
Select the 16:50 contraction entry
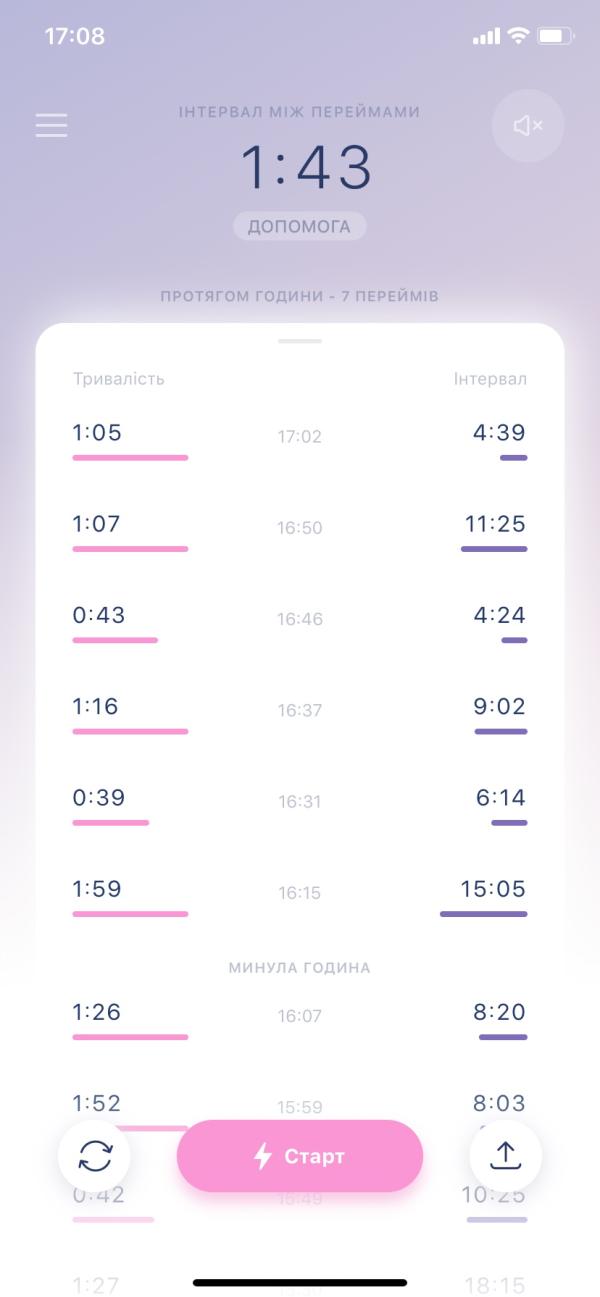pos(300,531)
